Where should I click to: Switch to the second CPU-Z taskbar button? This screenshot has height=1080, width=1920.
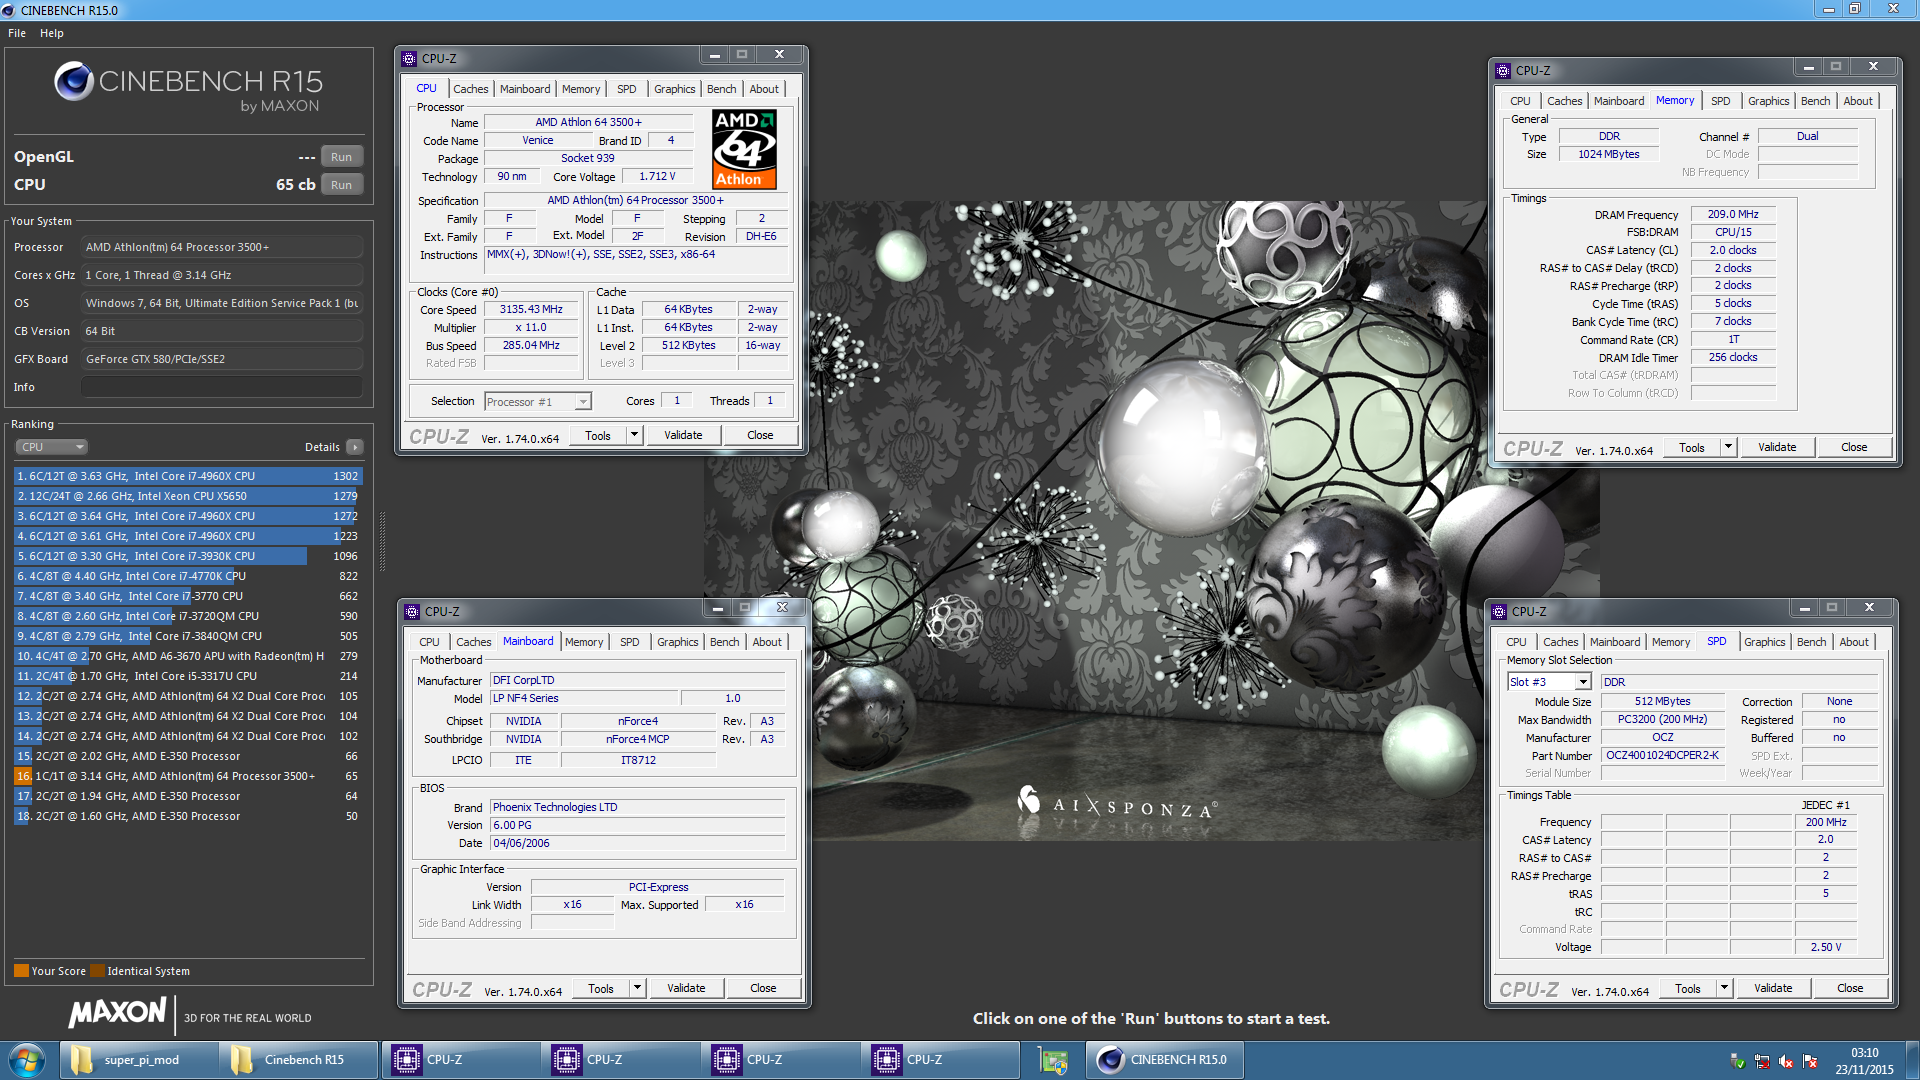tap(619, 1060)
